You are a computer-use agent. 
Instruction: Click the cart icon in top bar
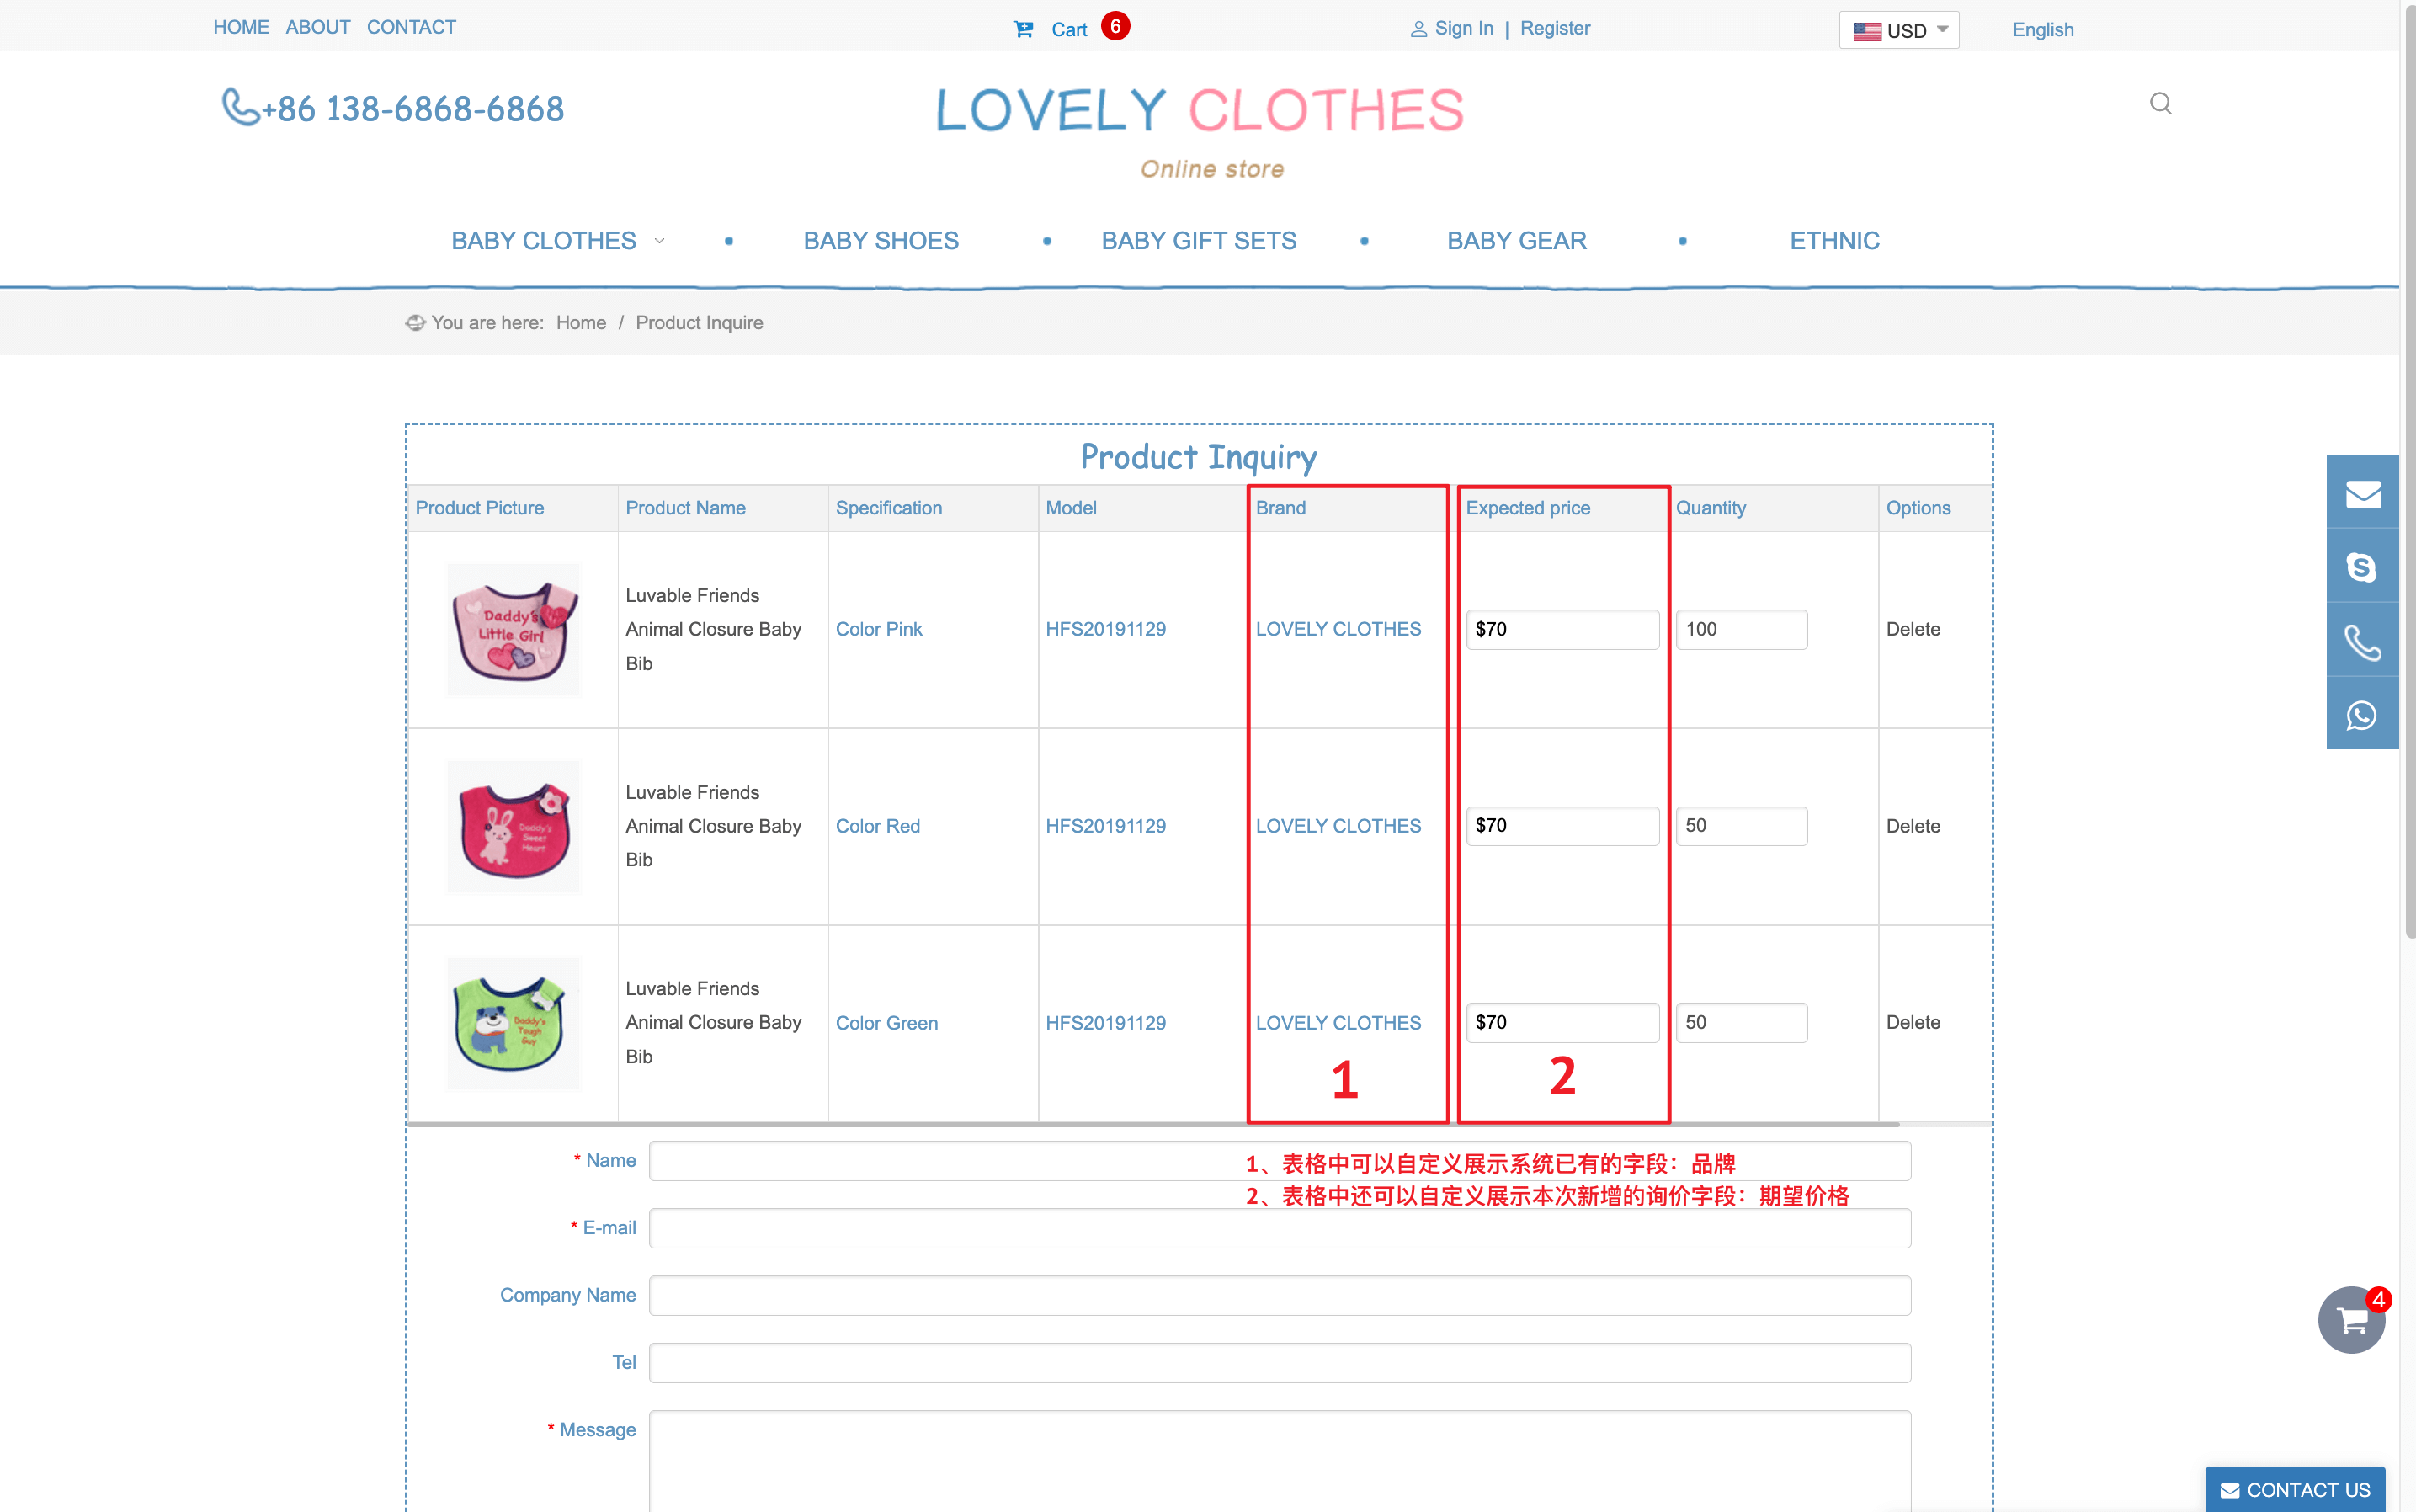click(x=1023, y=29)
